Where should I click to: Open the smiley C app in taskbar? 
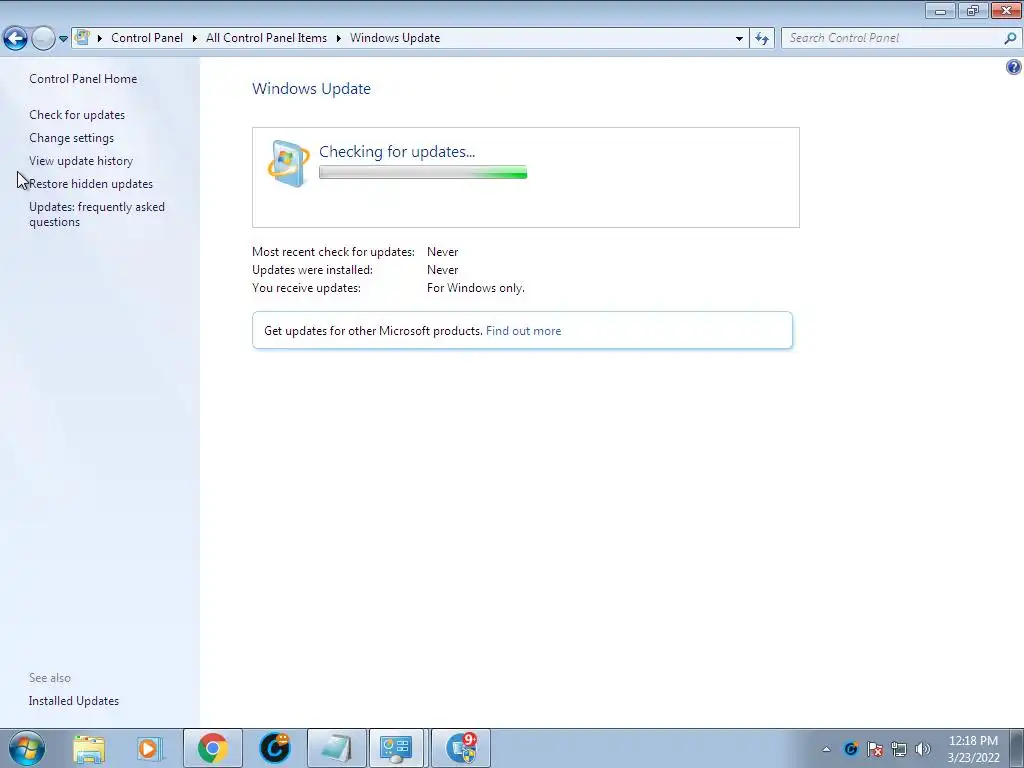pyautogui.click(x=274, y=748)
